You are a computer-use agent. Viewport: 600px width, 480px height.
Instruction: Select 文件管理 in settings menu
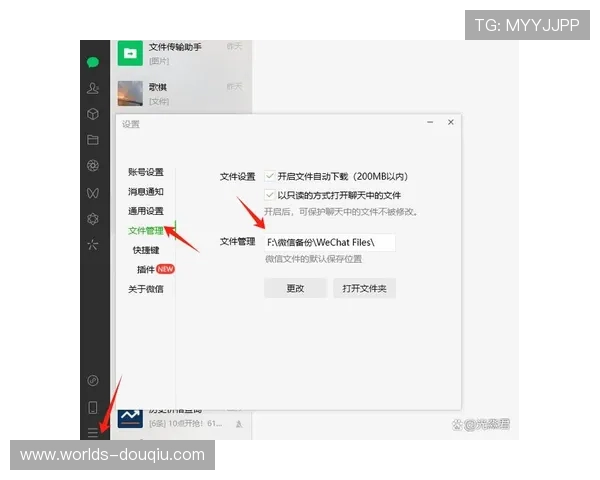(x=146, y=230)
